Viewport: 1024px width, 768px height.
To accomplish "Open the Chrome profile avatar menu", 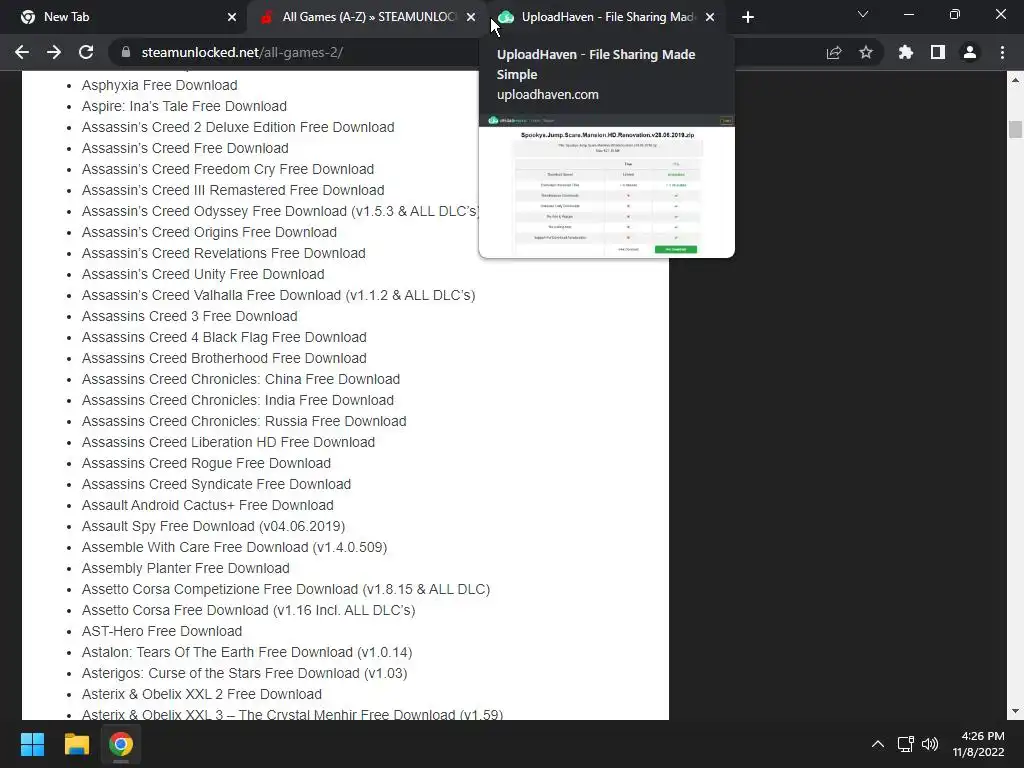I will (970, 52).
